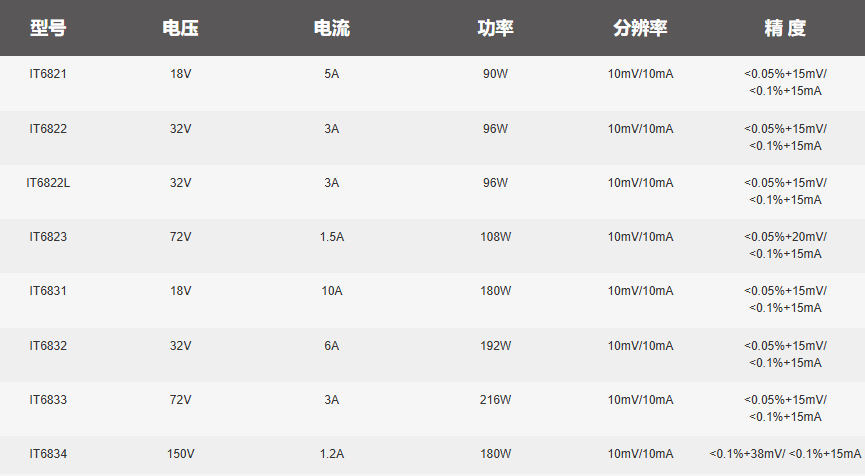Click 10mV/10mA resolution in IT6823 row
Viewport: 865px width, 476px height.
click(640, 237)
